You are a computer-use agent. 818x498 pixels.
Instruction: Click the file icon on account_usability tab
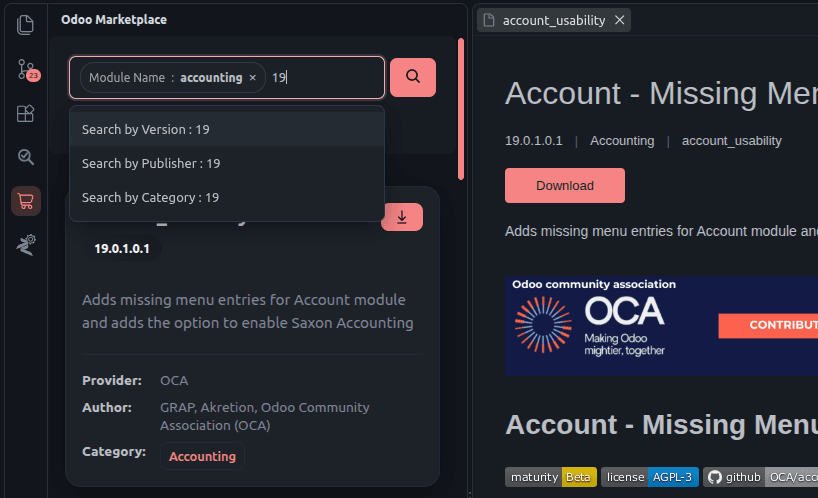point(489,20)
